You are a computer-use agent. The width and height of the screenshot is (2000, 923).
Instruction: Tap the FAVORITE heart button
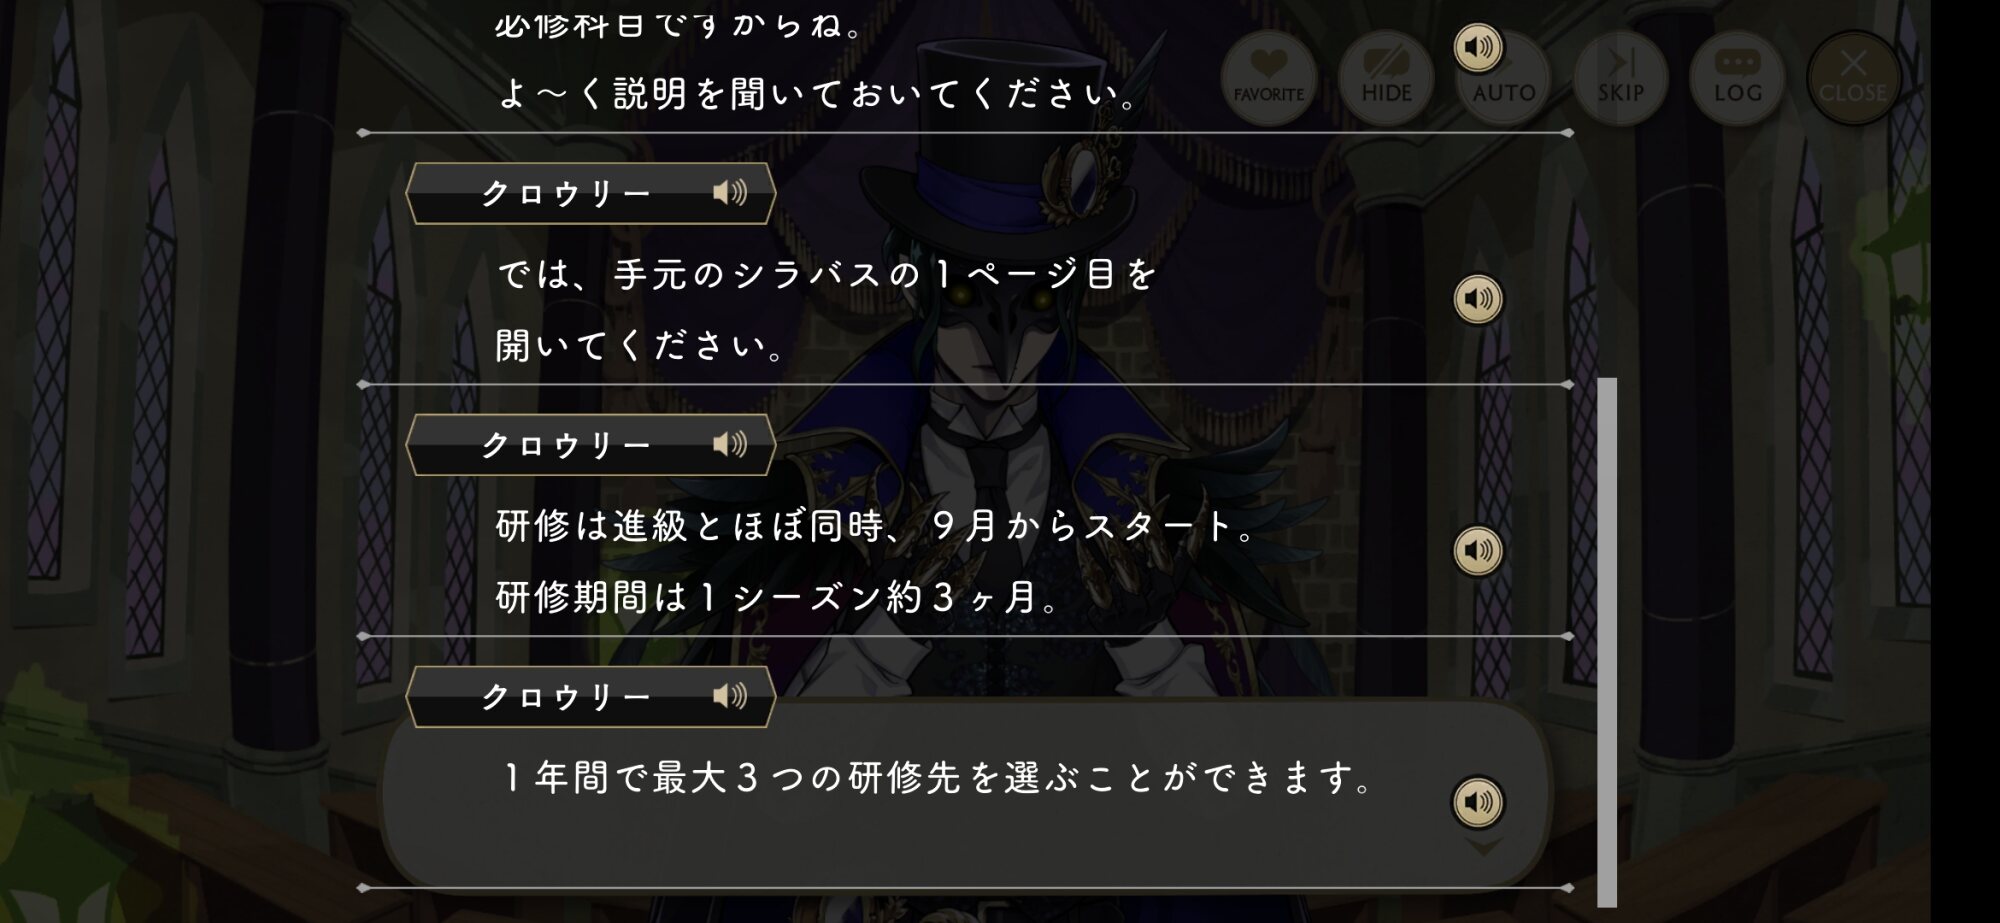click(1268, 77)
